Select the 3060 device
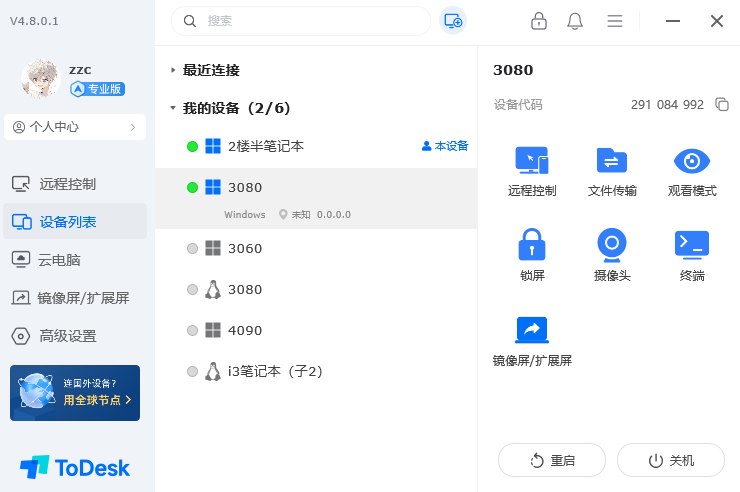Viewport: 740px width, 492px height. [x=316, y=249]
